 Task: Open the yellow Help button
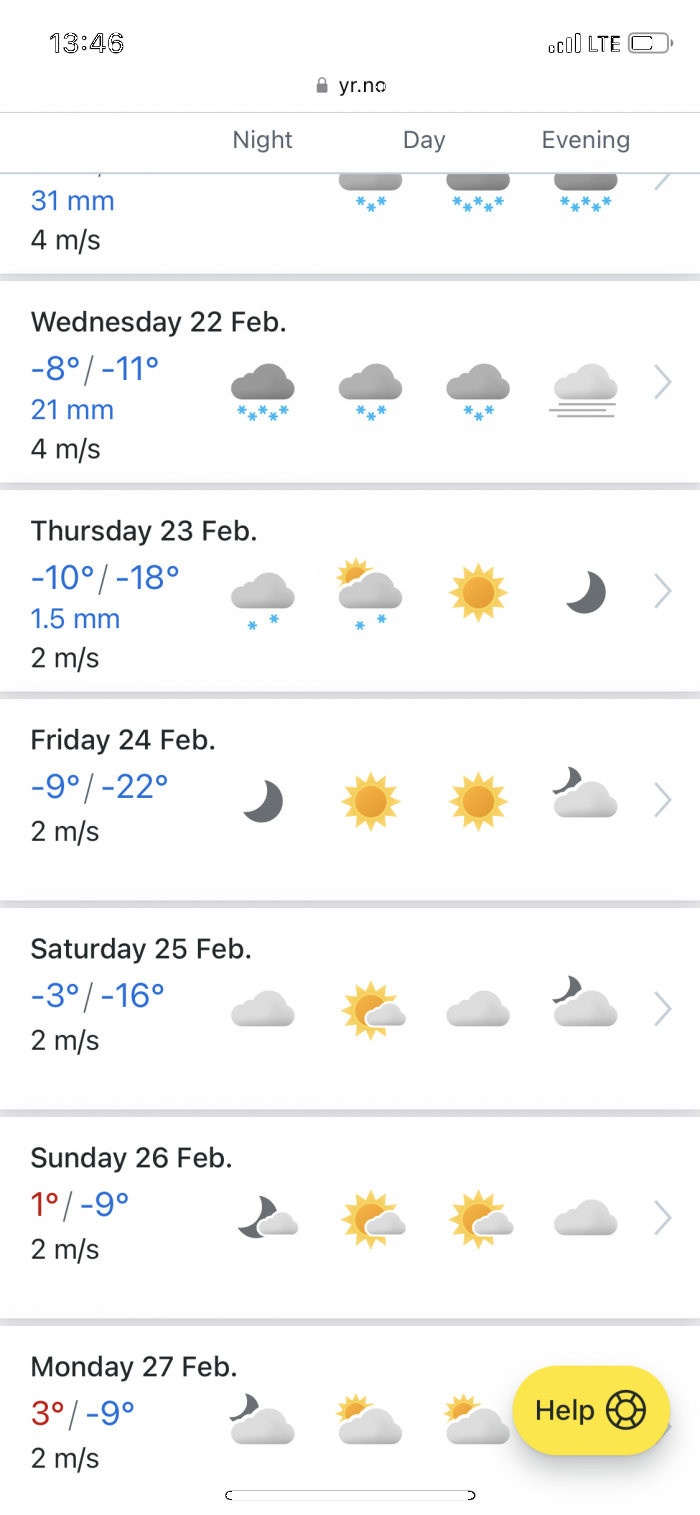(591, 1410)
